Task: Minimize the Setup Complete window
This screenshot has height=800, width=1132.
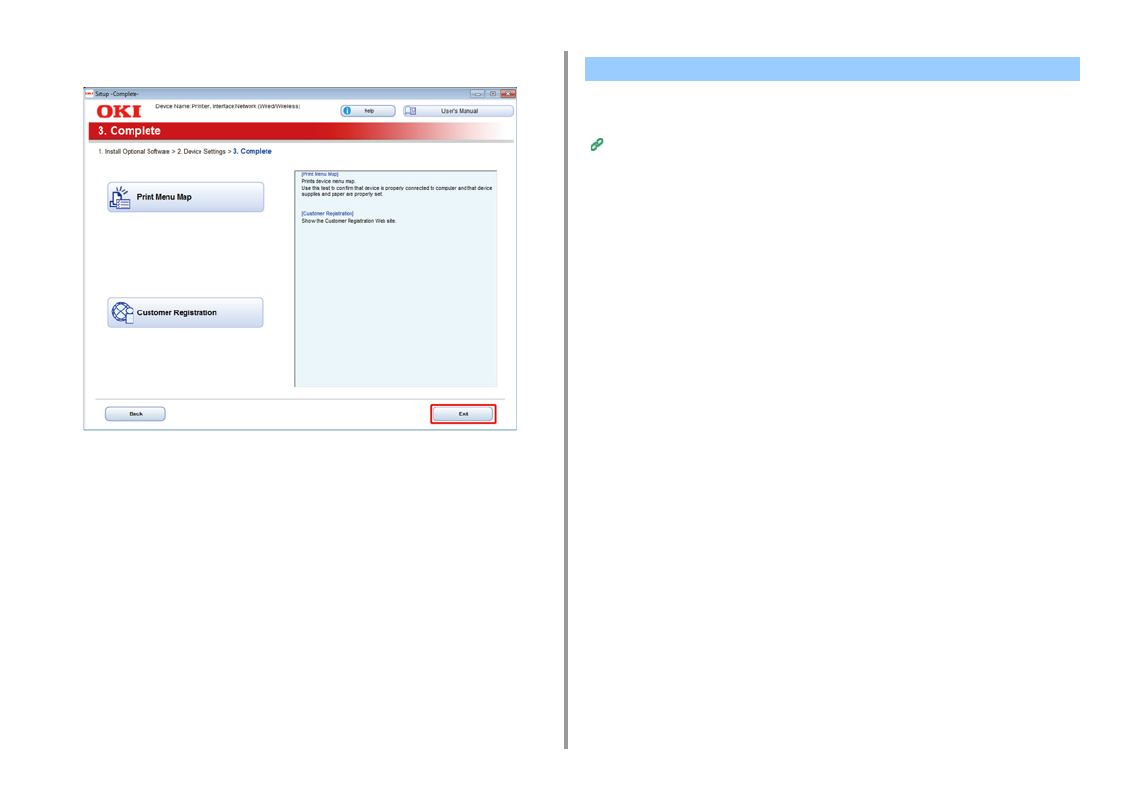Action: [478, 93]
